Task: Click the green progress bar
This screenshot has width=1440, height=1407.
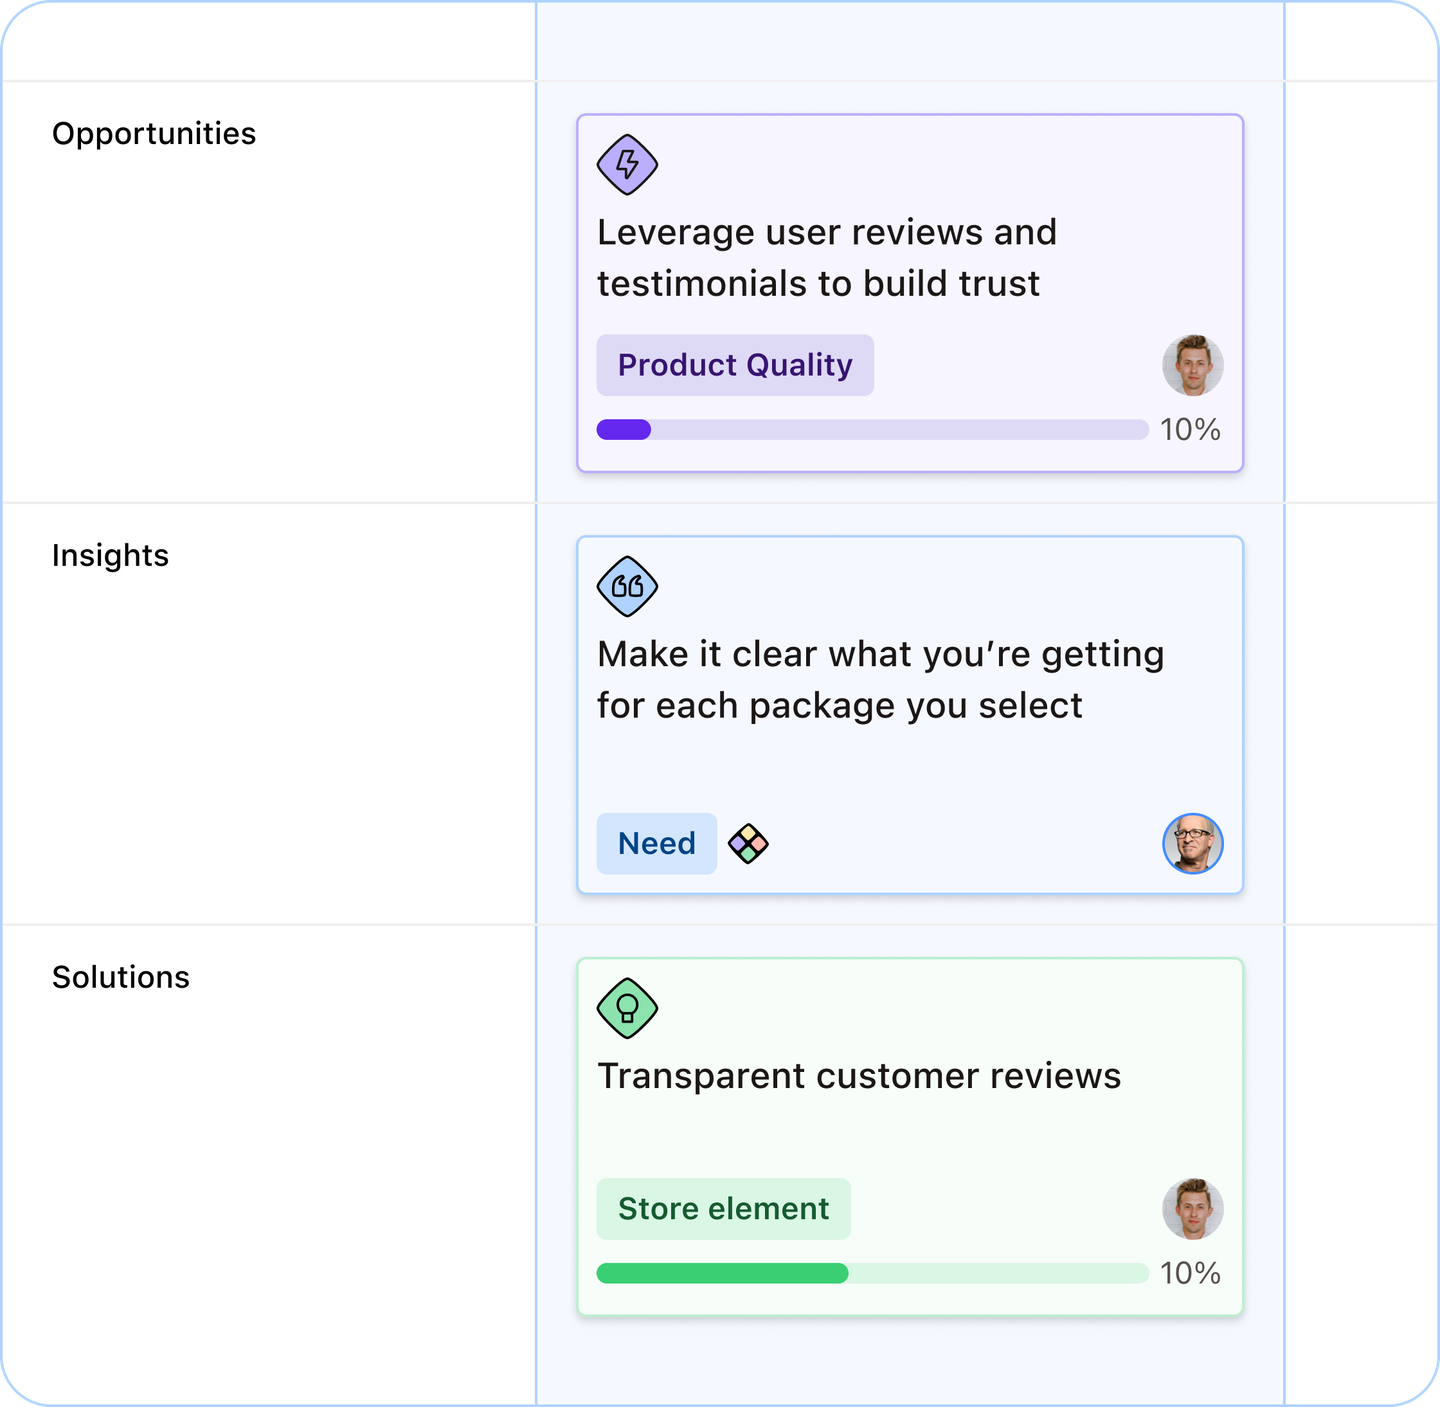Action: coord(872,1273)
